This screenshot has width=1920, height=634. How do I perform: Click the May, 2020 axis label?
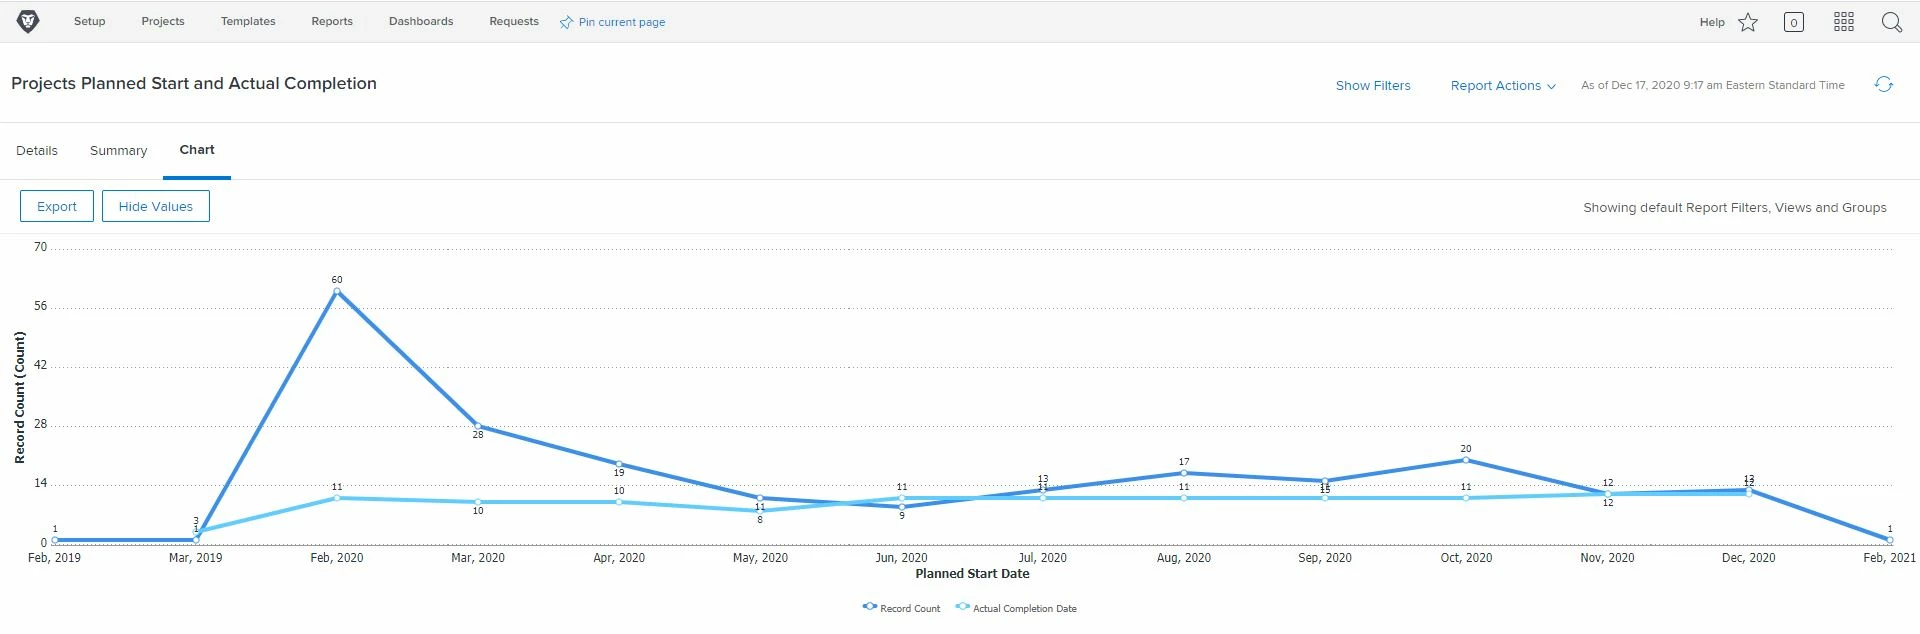pyautogui.click(x=760, y=558)
